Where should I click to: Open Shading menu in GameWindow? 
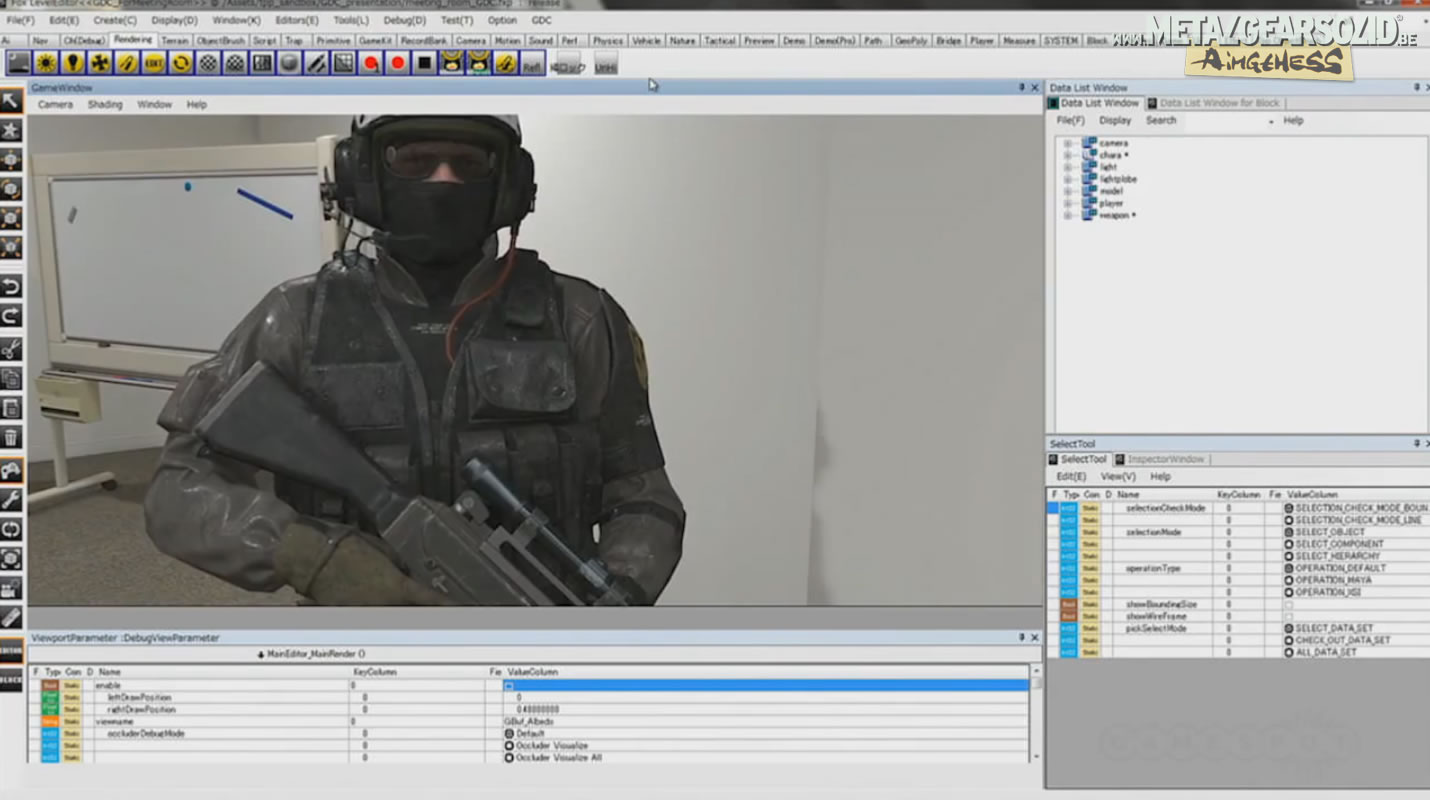105,104
